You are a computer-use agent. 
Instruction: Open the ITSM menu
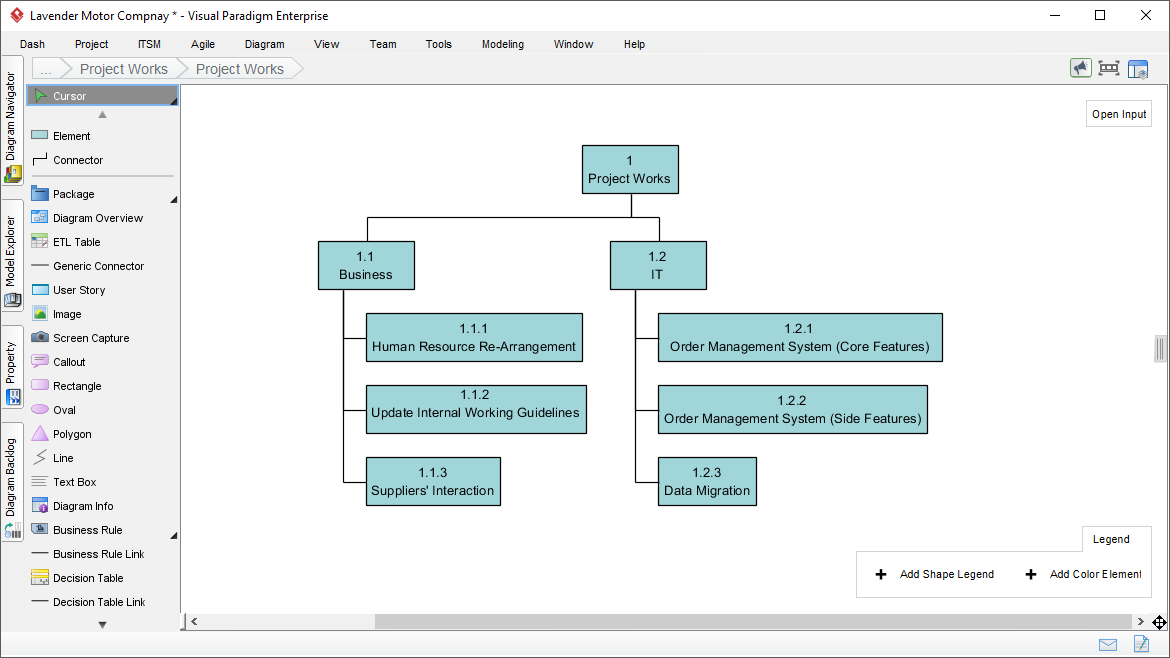[149, 44]
